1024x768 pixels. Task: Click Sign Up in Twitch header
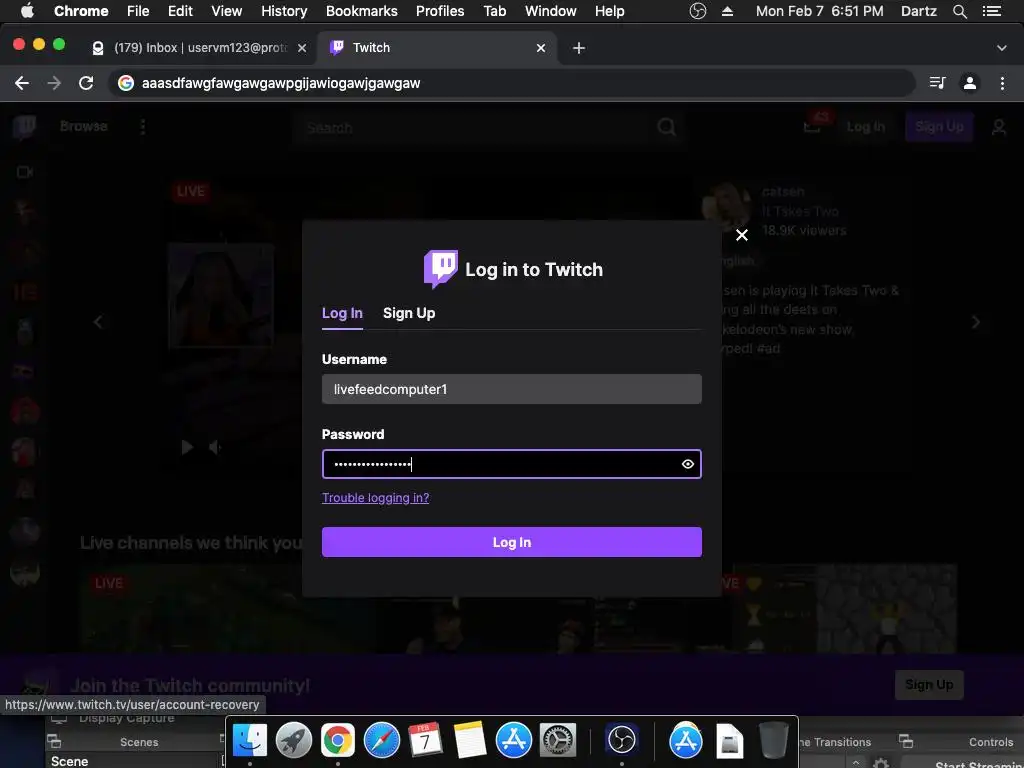click(x=939, y=127)
